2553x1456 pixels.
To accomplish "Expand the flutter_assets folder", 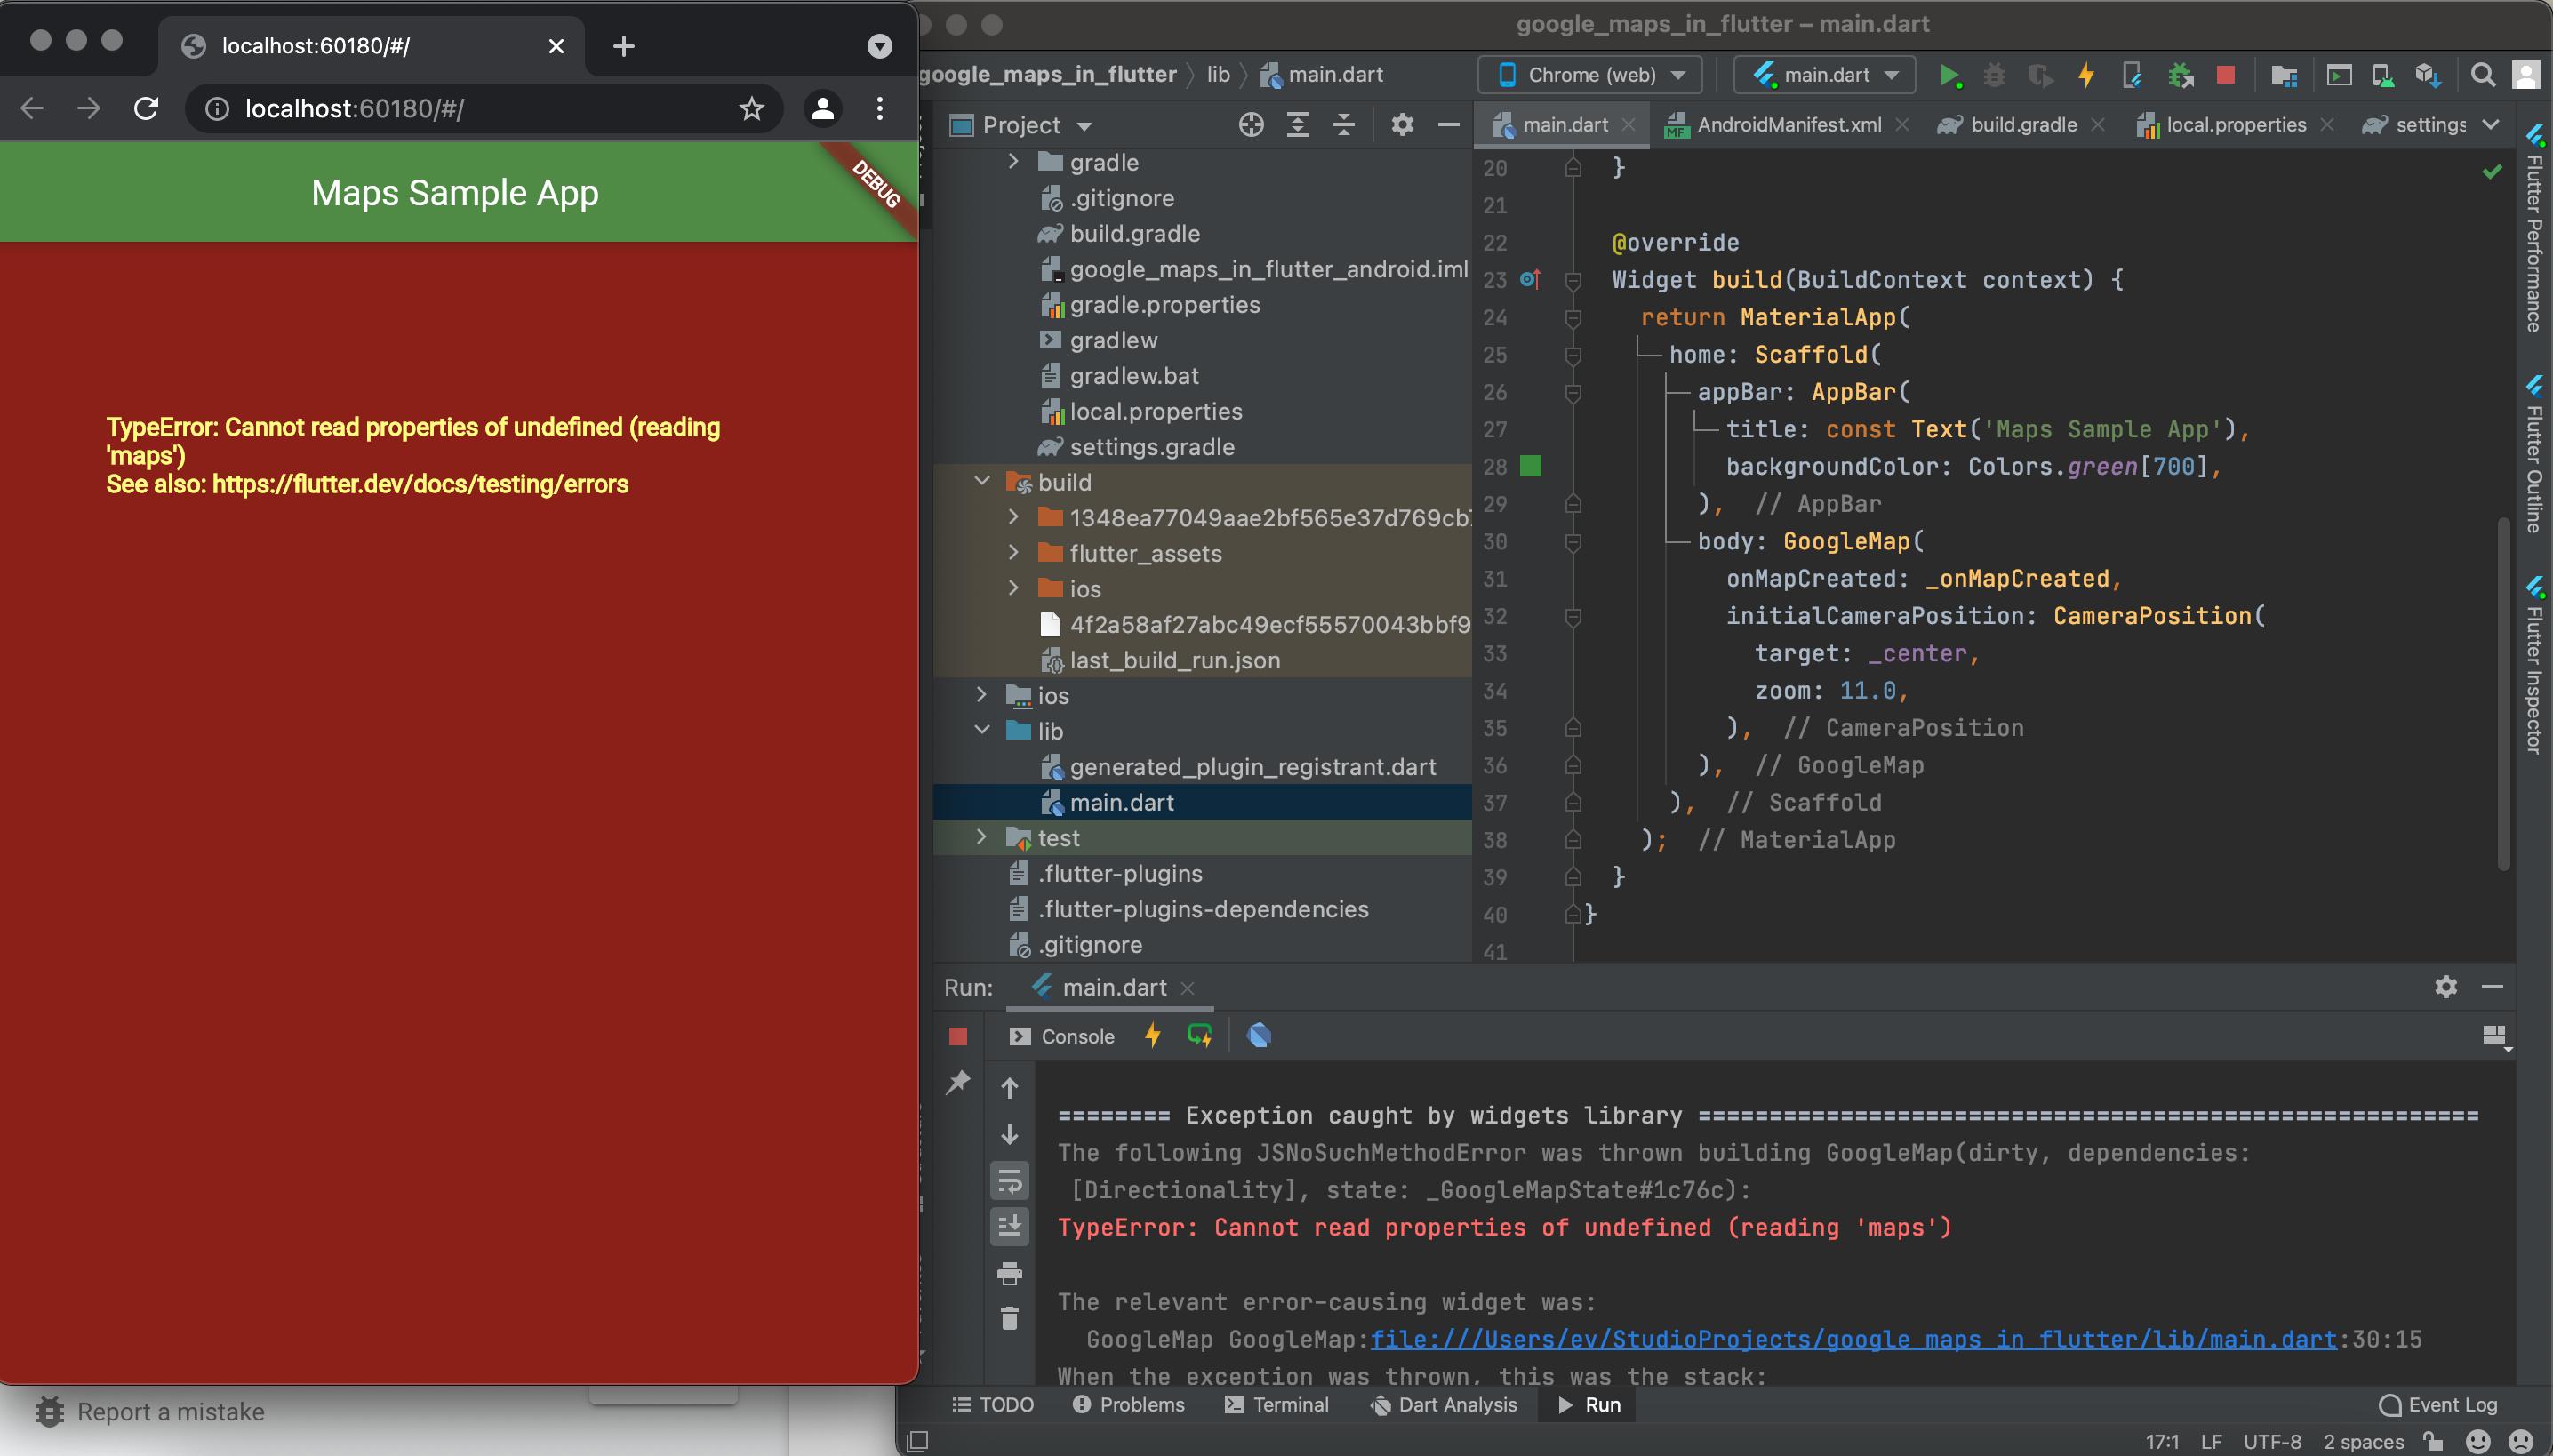I will tap(1013, 552).
